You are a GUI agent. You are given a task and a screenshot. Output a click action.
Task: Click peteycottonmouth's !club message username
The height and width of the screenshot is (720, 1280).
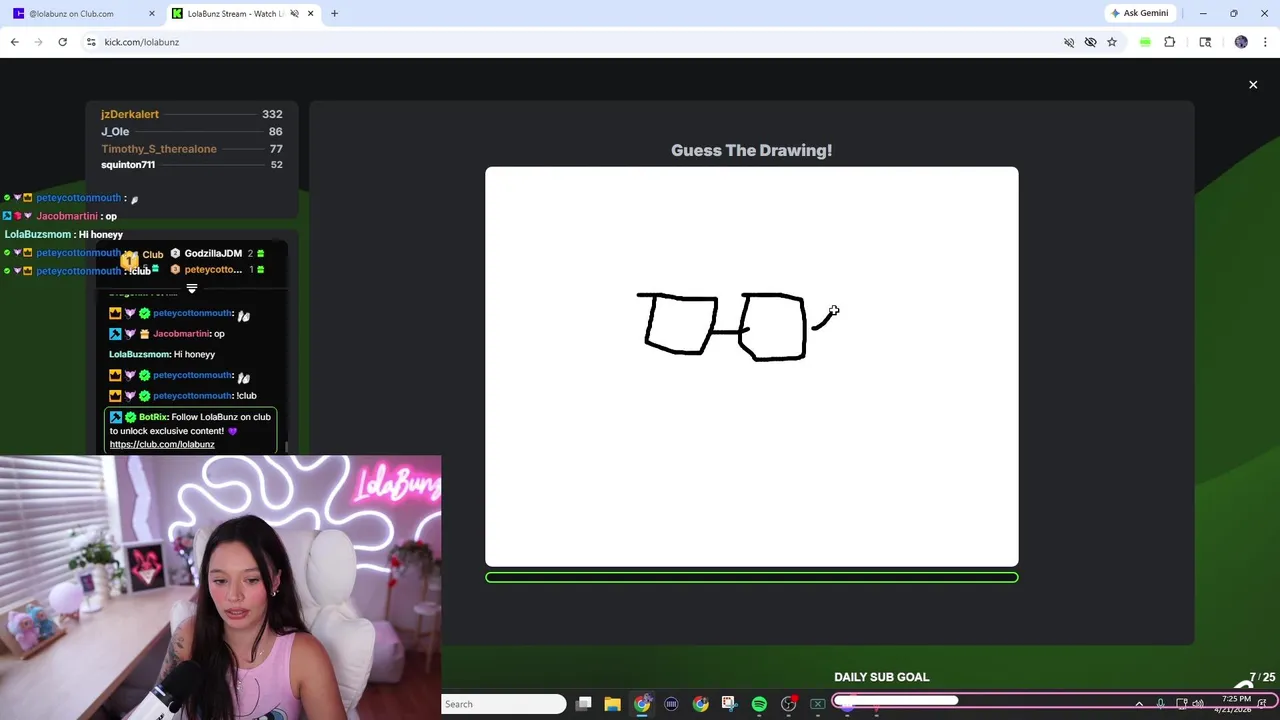(x=192, y=396)
